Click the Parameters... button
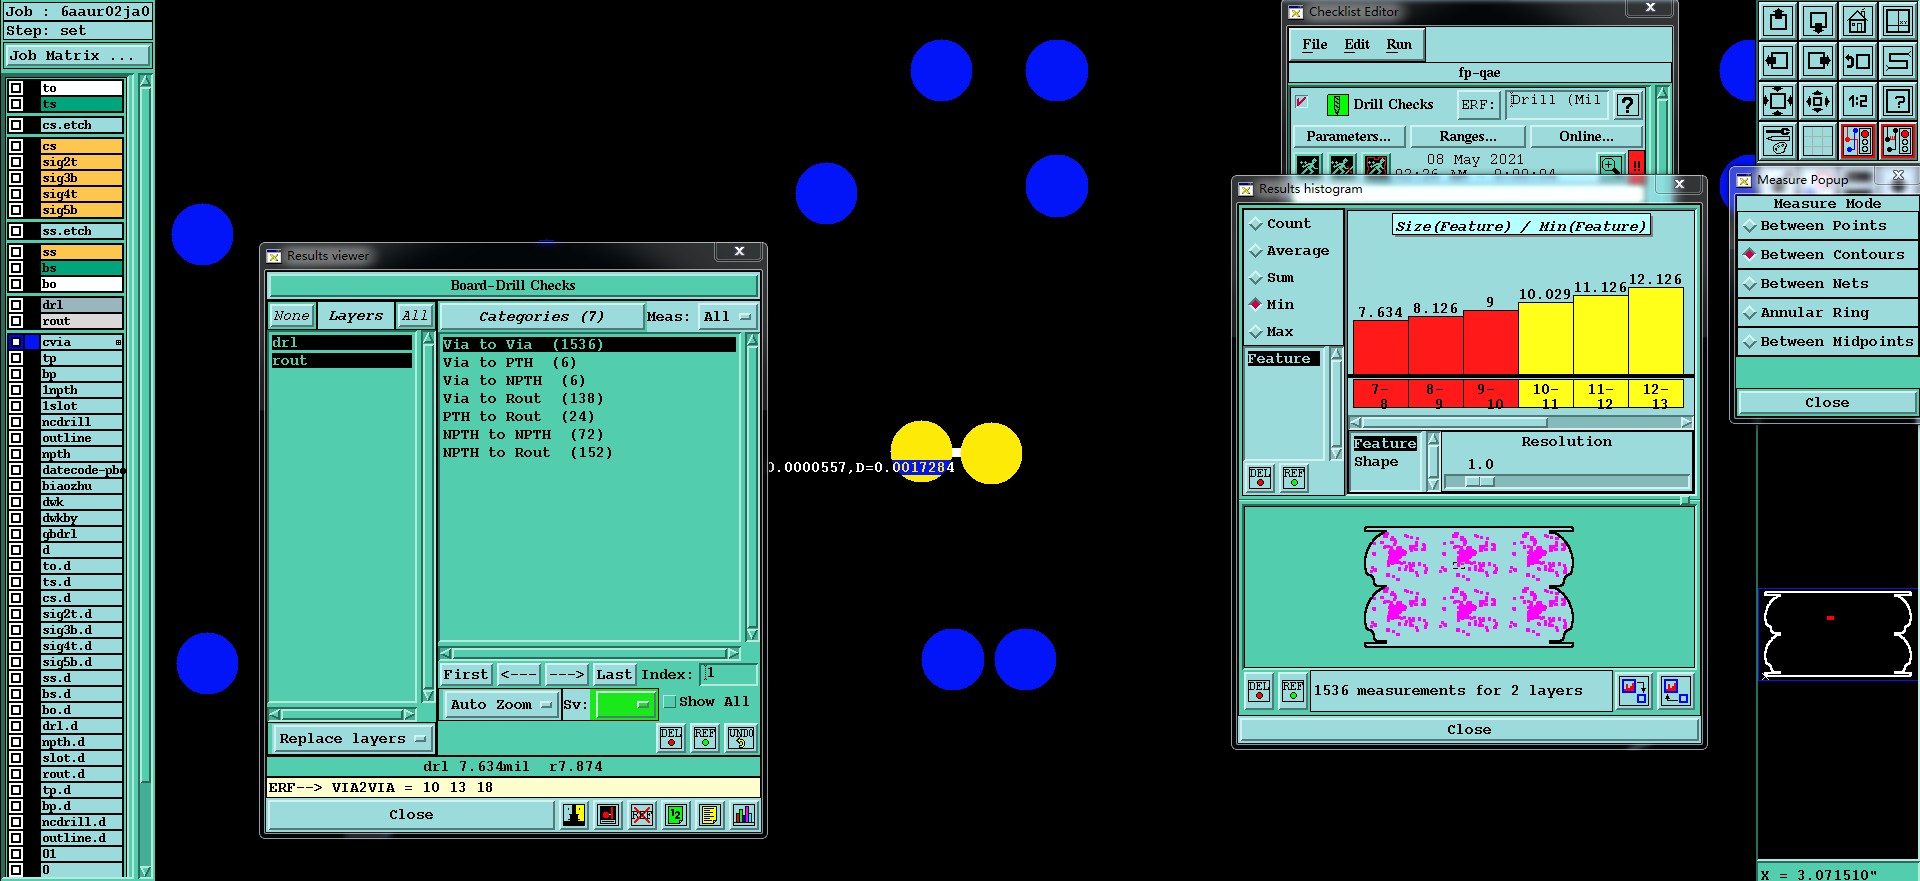The image size is (1920, 881). pyautogui.click(x=1348, y=137)
